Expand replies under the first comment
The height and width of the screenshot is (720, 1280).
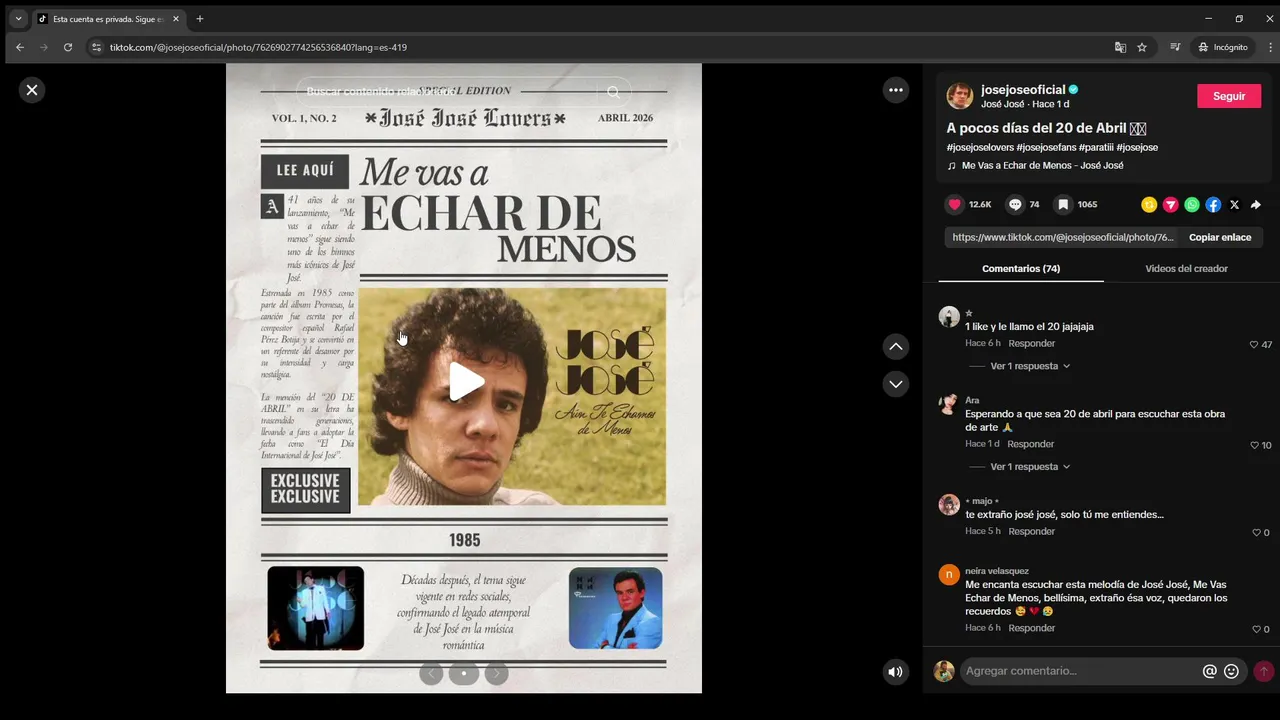[x=1029, y=366]
